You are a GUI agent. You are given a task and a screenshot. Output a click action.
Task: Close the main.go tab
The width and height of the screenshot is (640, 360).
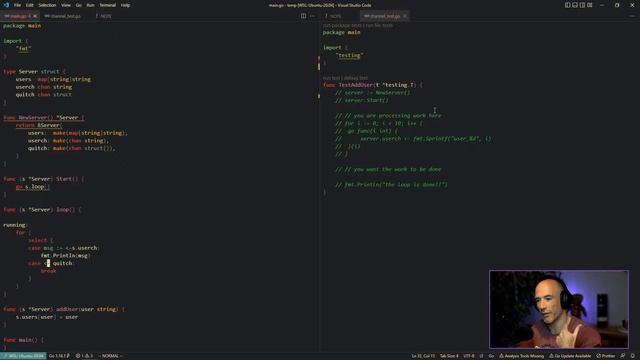[35, 16]
